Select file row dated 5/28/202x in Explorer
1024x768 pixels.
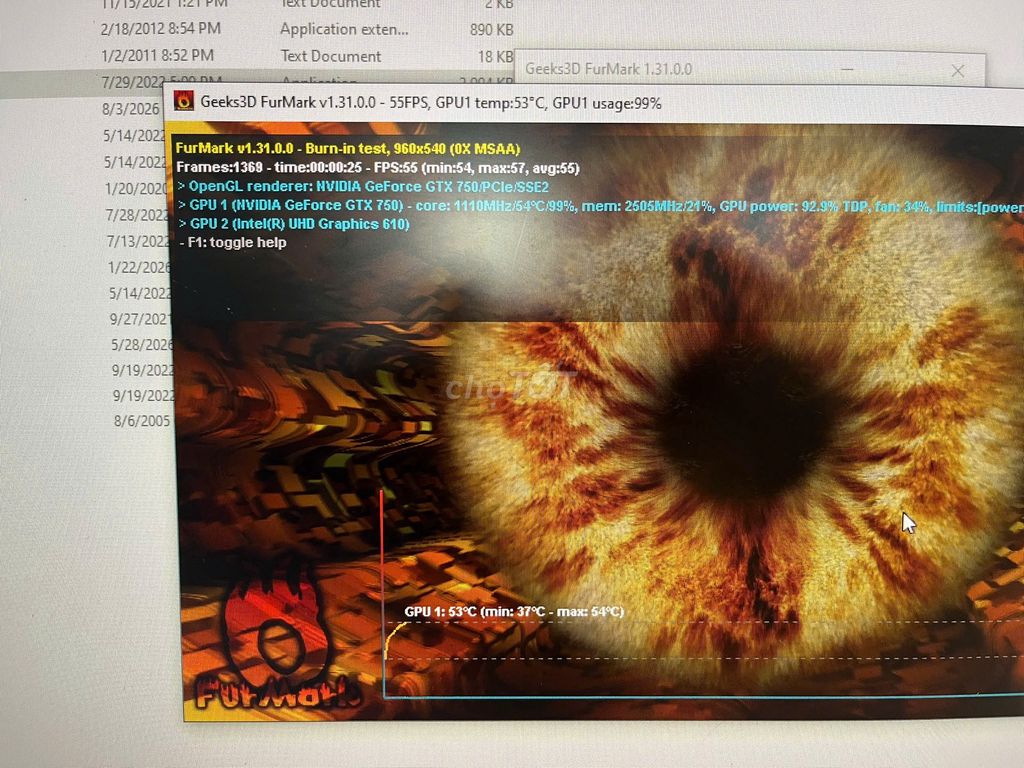(142, 344)
